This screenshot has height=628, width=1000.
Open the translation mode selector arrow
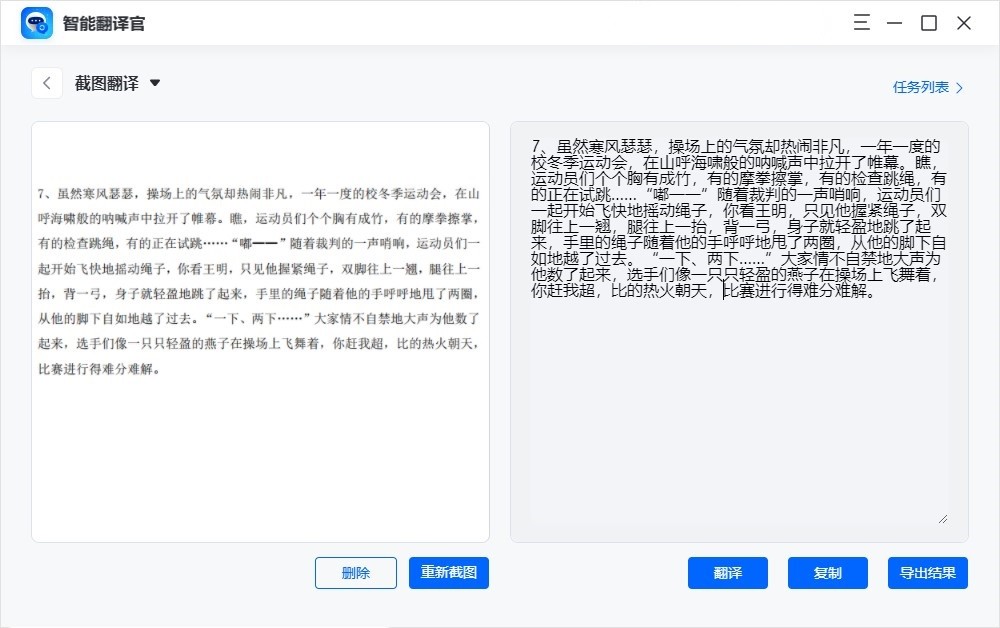[155, 84]
